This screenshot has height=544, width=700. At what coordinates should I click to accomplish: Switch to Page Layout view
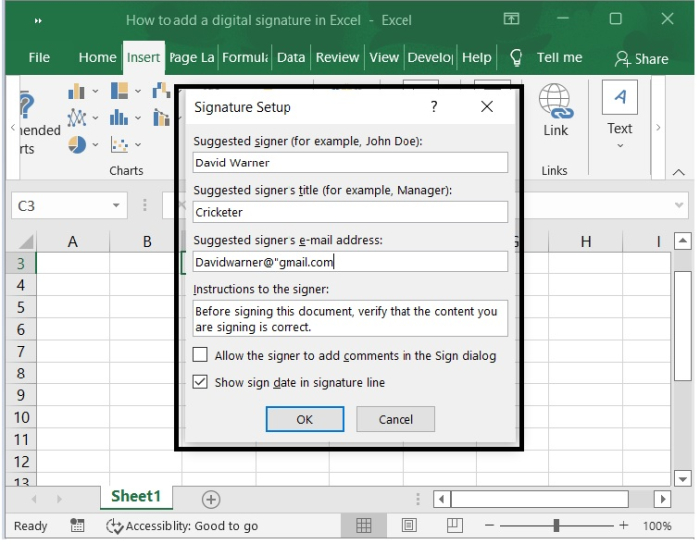[x=409, y=526]
